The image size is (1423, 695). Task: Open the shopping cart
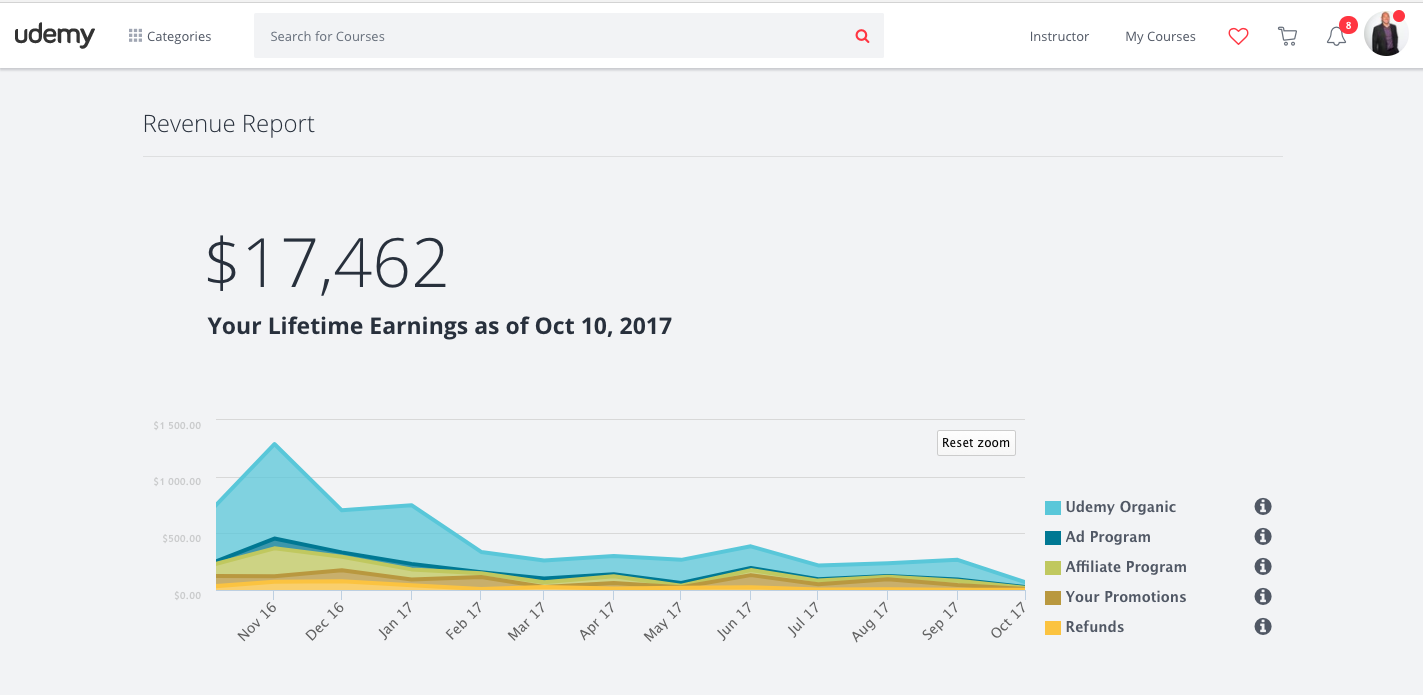click(x=1287, y=36)
